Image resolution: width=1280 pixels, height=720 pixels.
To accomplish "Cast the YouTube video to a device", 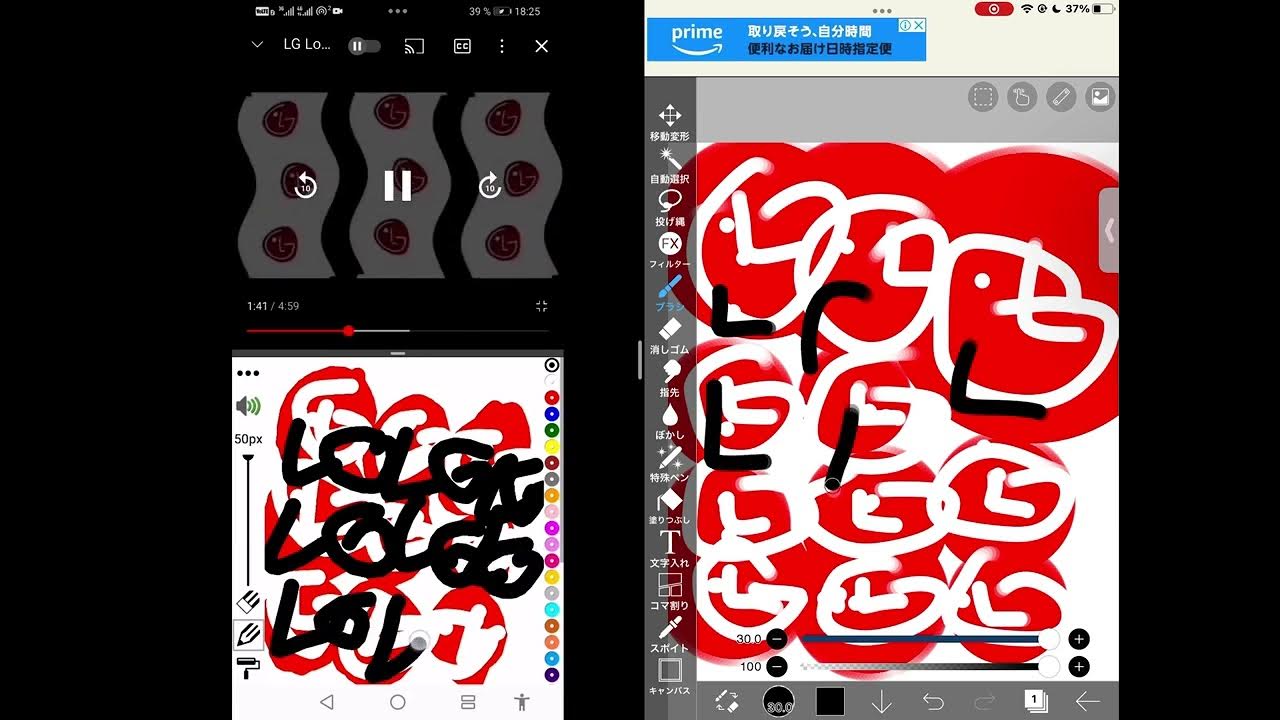I will [x=414, y=46].
